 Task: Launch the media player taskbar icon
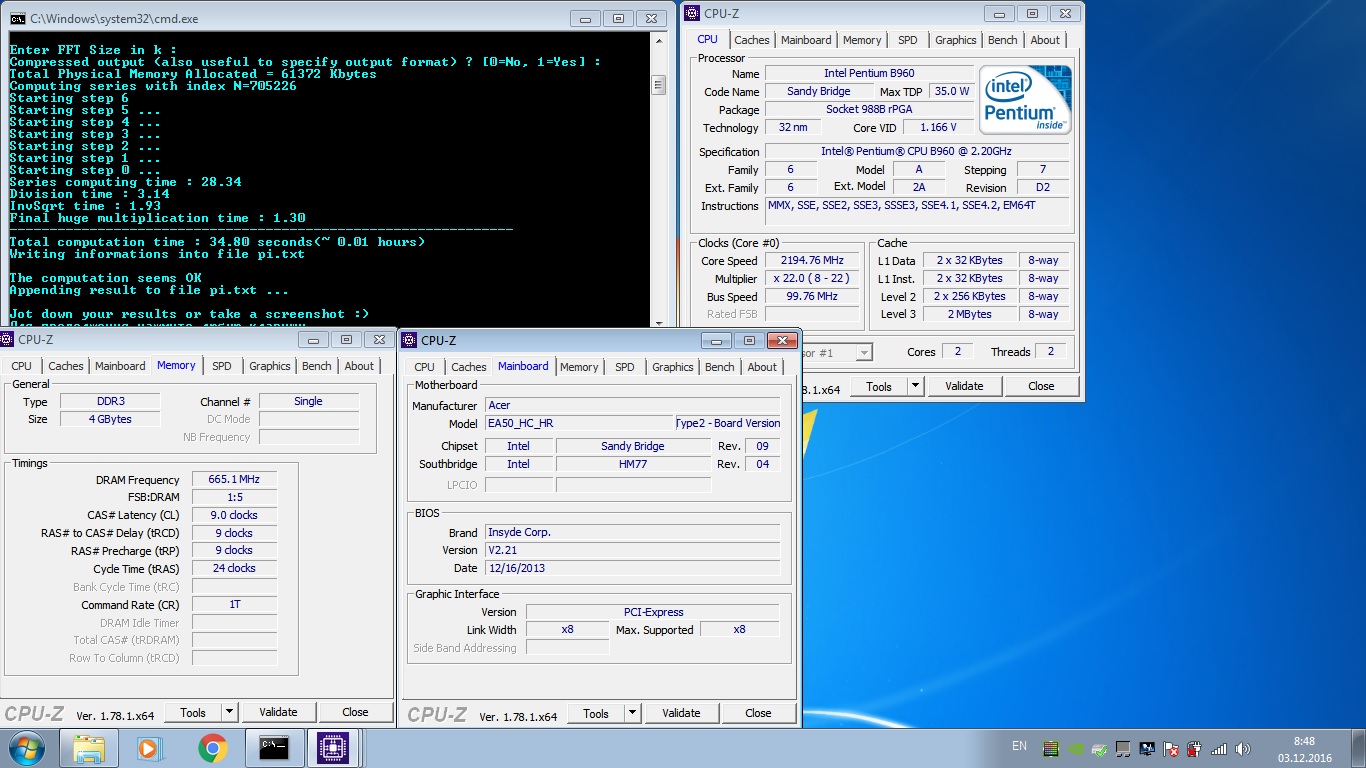(148, 748)
